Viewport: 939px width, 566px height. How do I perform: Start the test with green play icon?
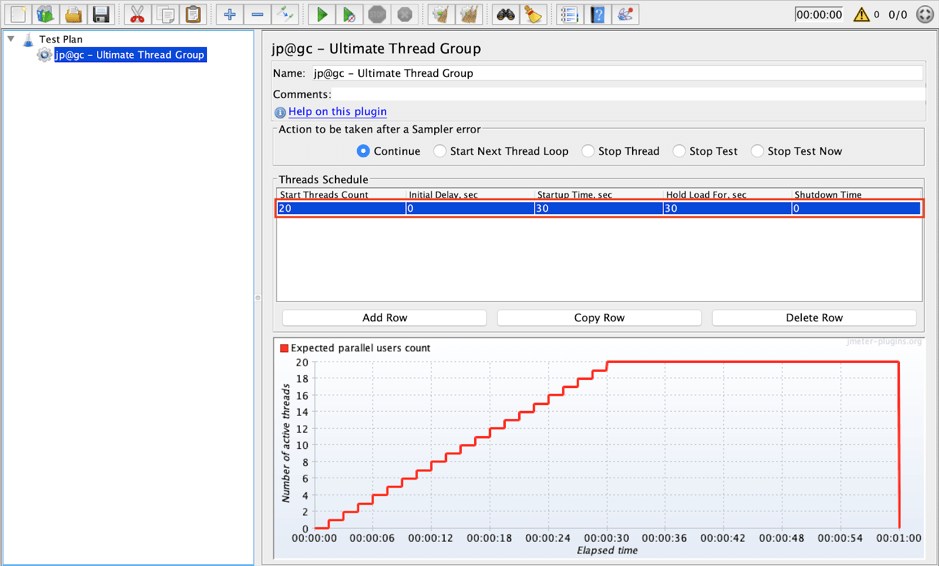pyautogui.click(x=322, y=14)
